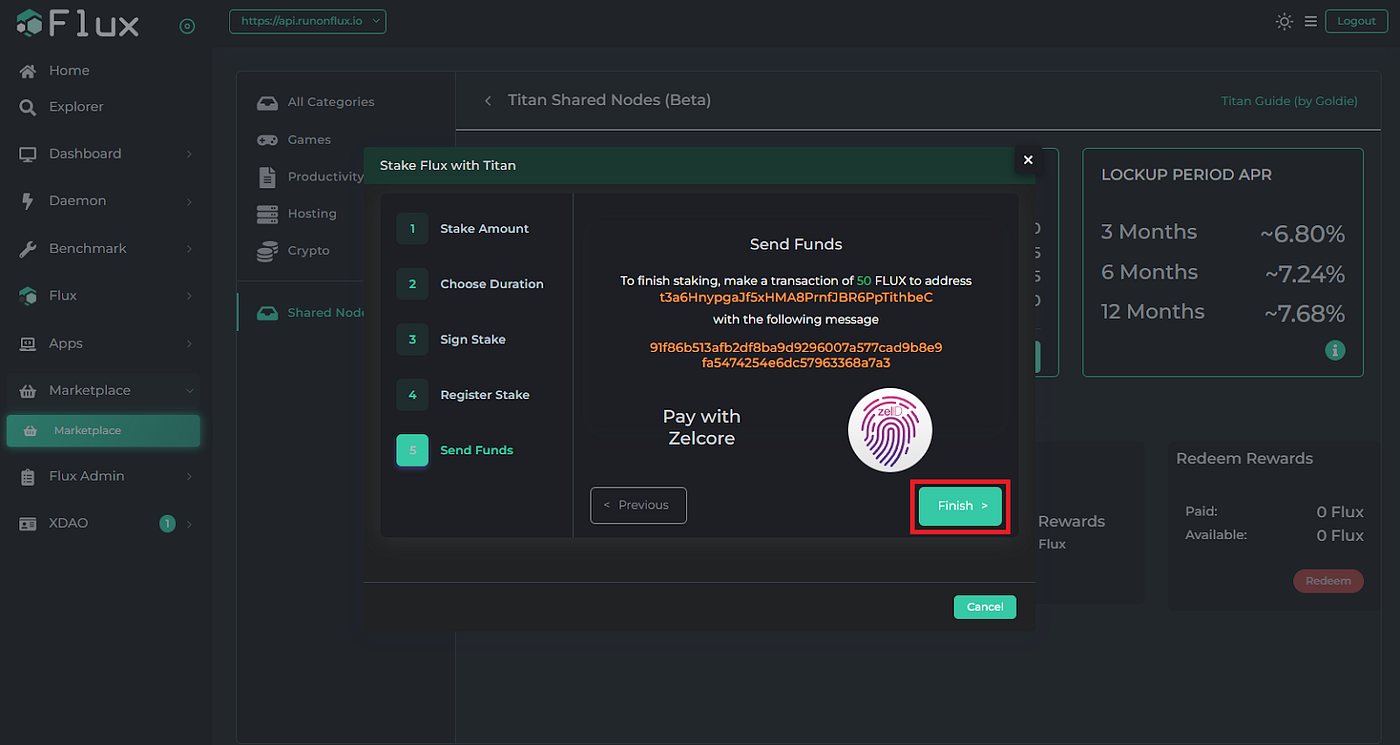Click the 3 Months APR row
The image size is (1400, 745).
pyautogui.click(x=1222, y=233)
